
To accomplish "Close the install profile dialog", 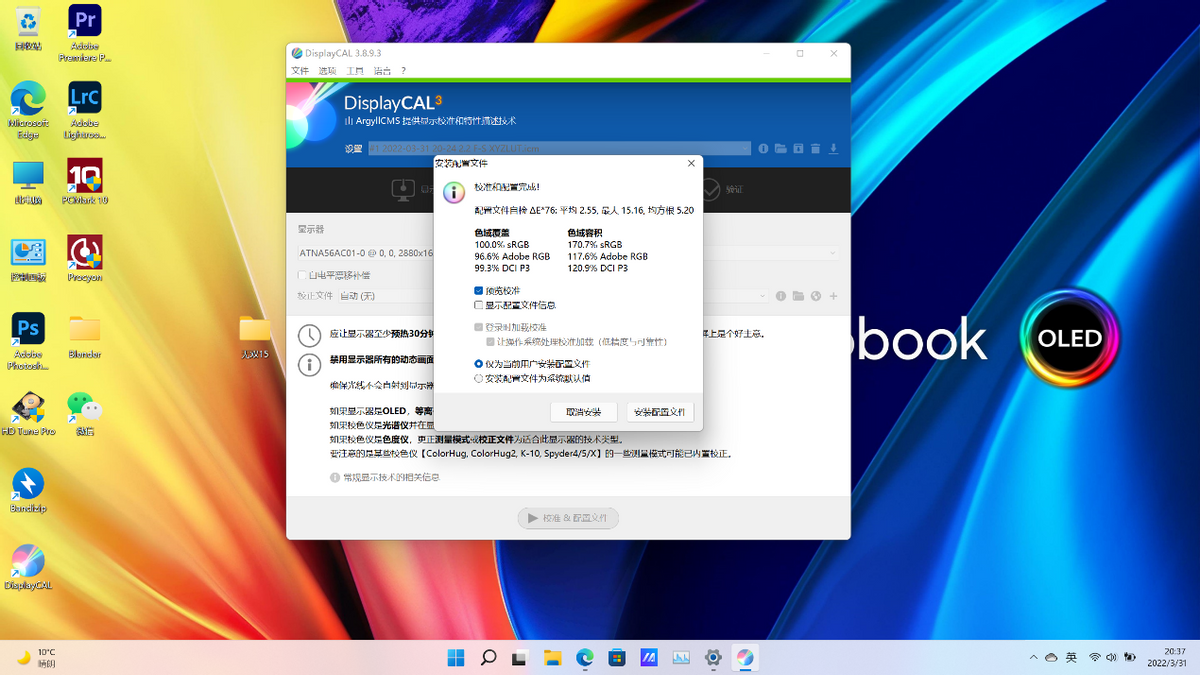I will pos(691,162).
